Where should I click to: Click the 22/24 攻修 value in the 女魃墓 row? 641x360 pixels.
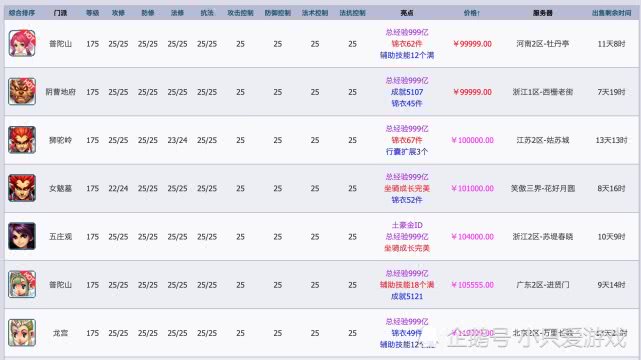click(118, 188)
